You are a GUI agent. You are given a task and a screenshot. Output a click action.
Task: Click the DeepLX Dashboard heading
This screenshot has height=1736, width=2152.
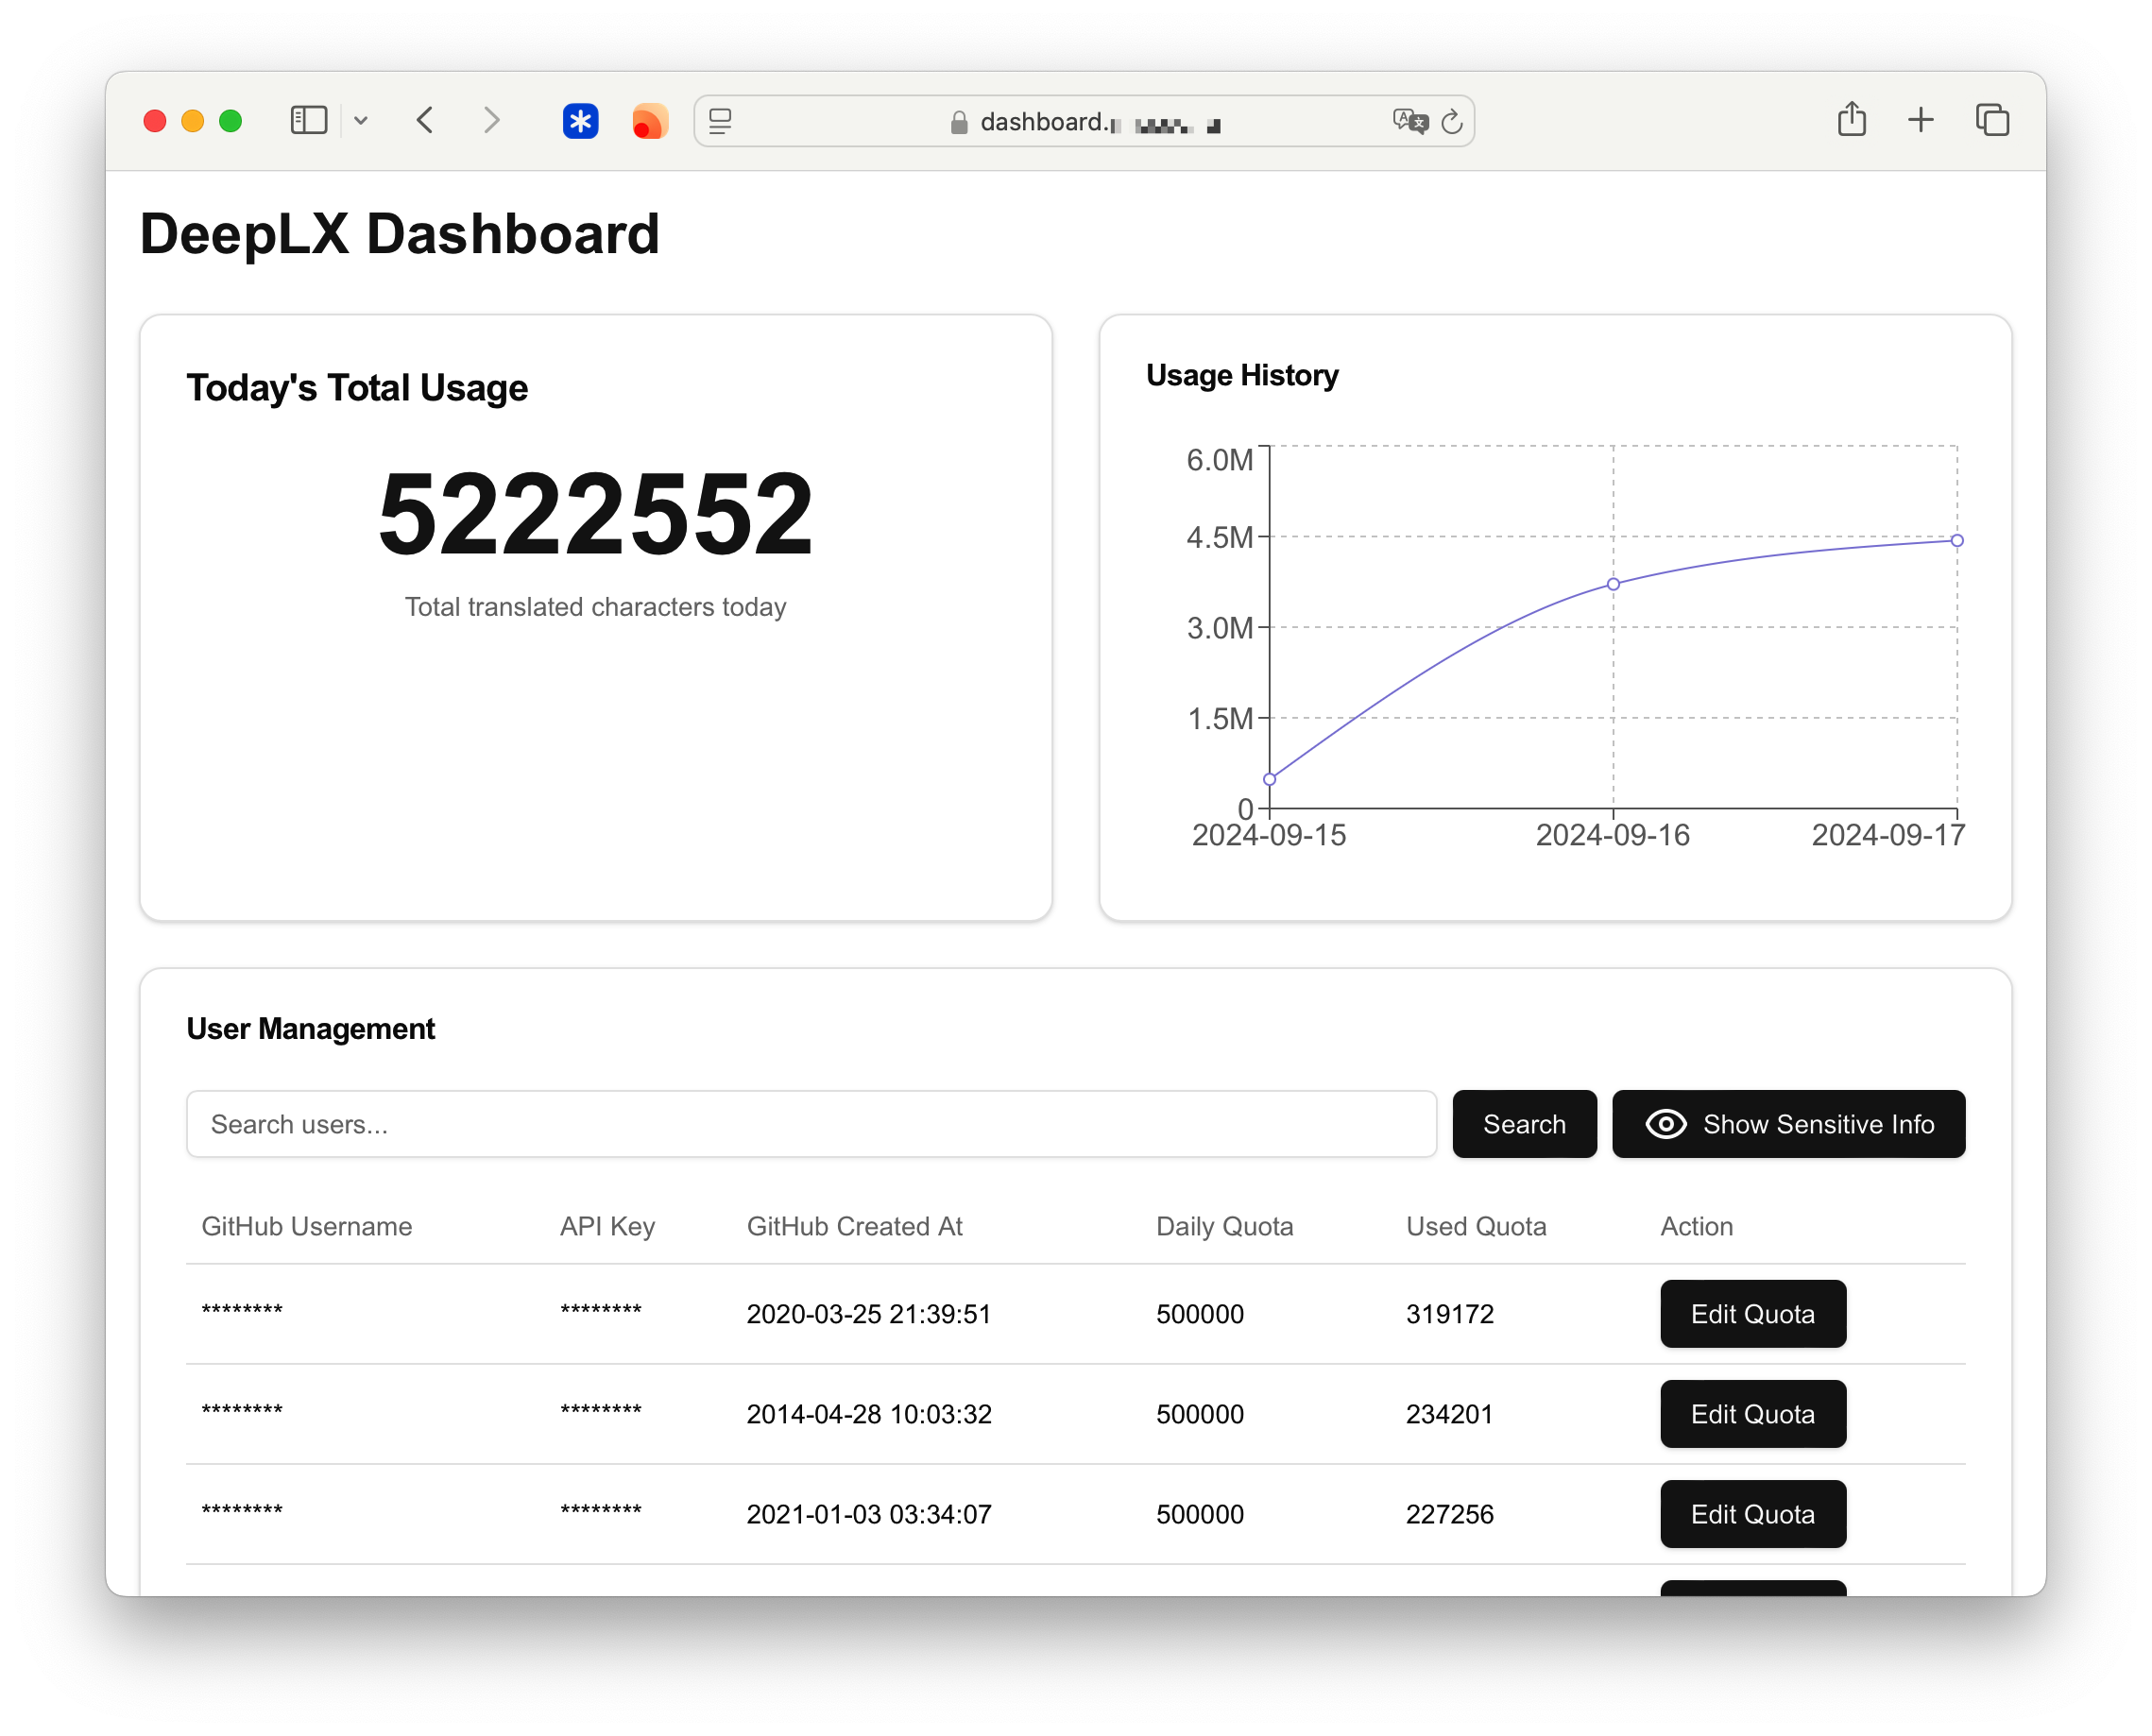click(399, 234)
